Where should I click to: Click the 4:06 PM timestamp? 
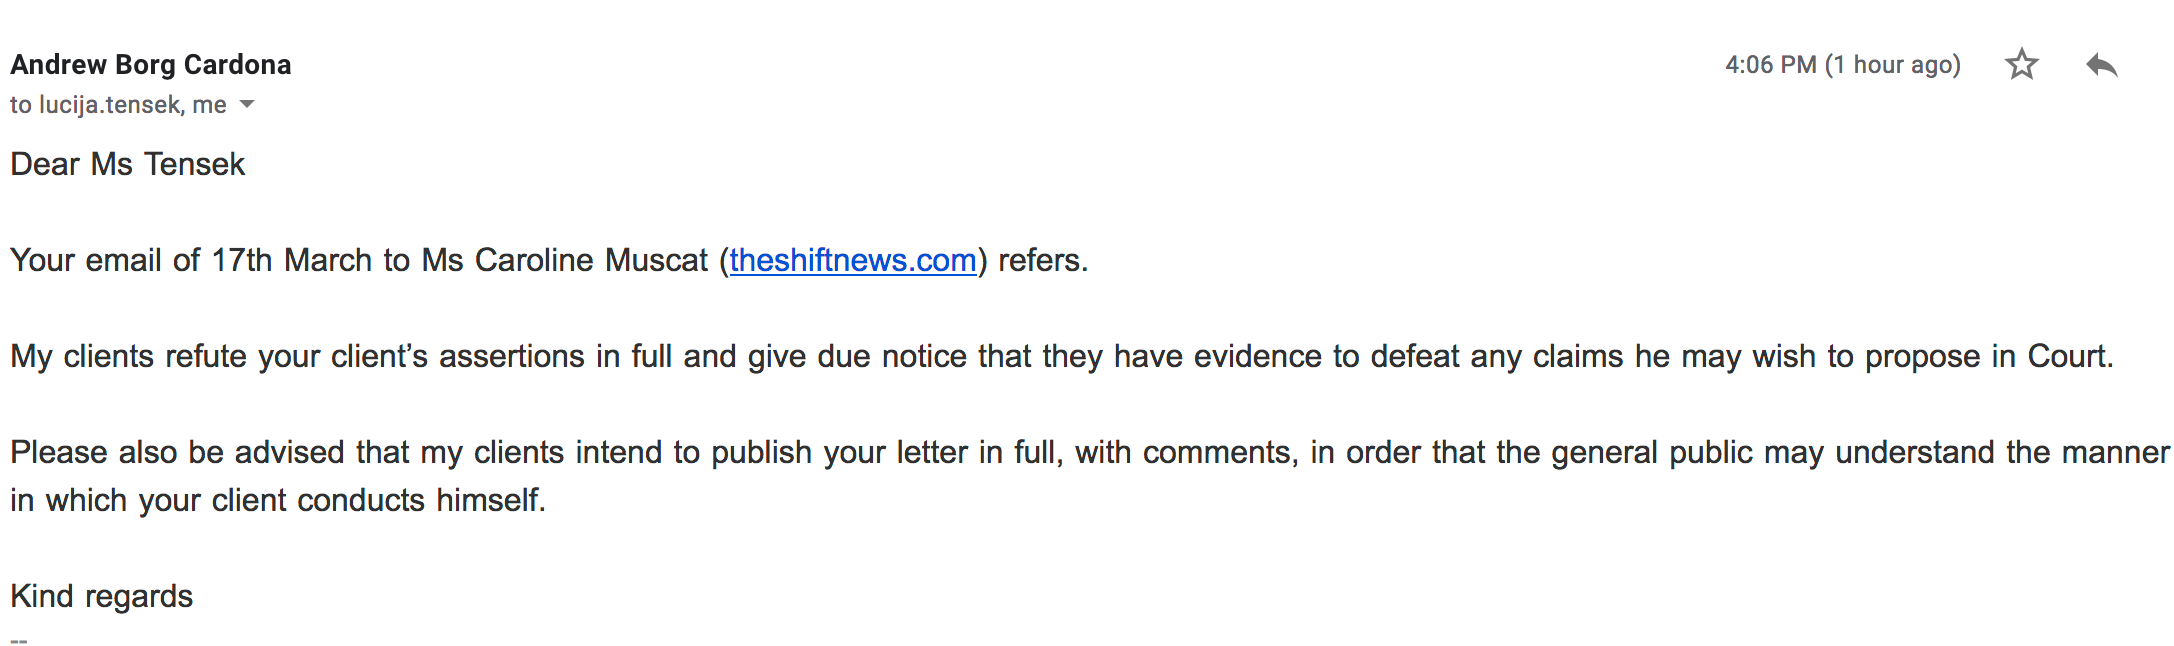point(1770,65)
